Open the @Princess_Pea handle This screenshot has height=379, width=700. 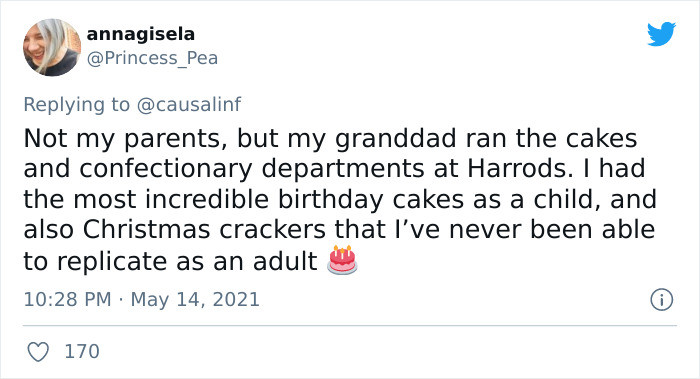click(152, 58)
